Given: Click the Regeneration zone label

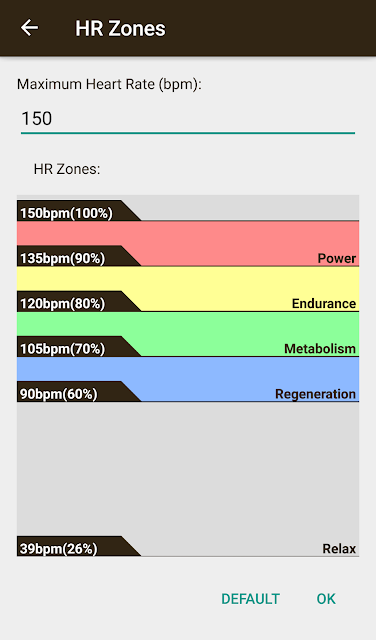Looking at the screenshot, I should (315, 394).
